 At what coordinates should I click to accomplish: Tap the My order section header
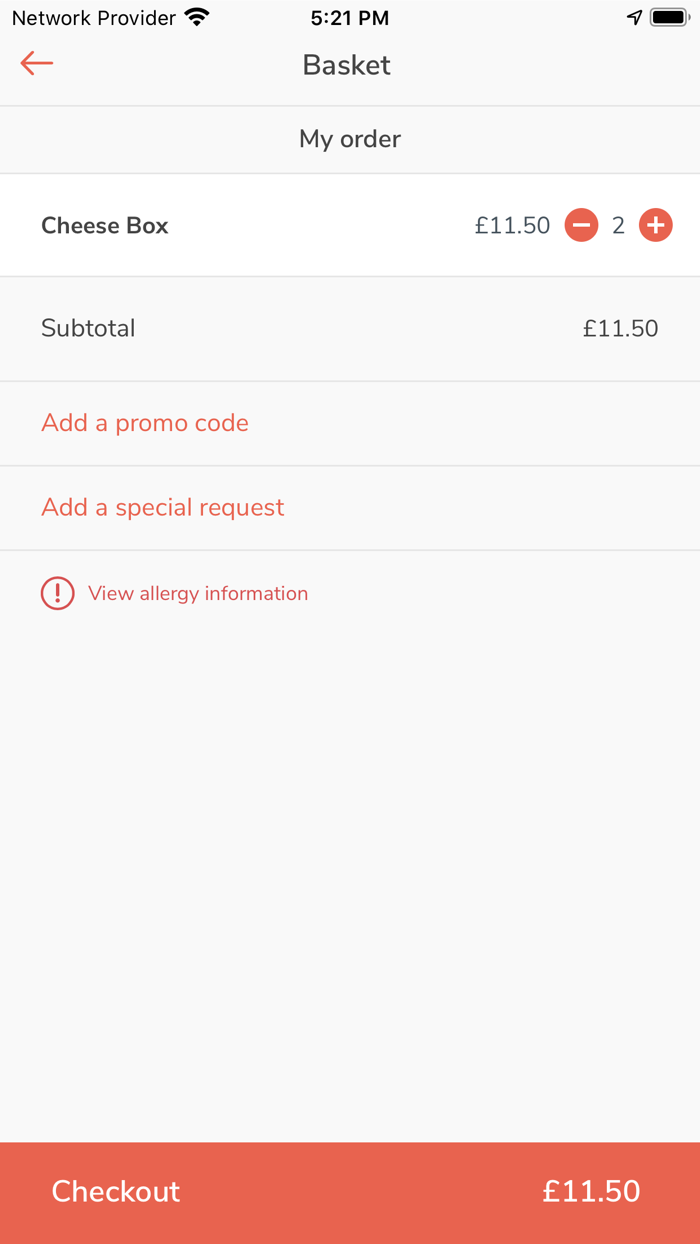350,139
